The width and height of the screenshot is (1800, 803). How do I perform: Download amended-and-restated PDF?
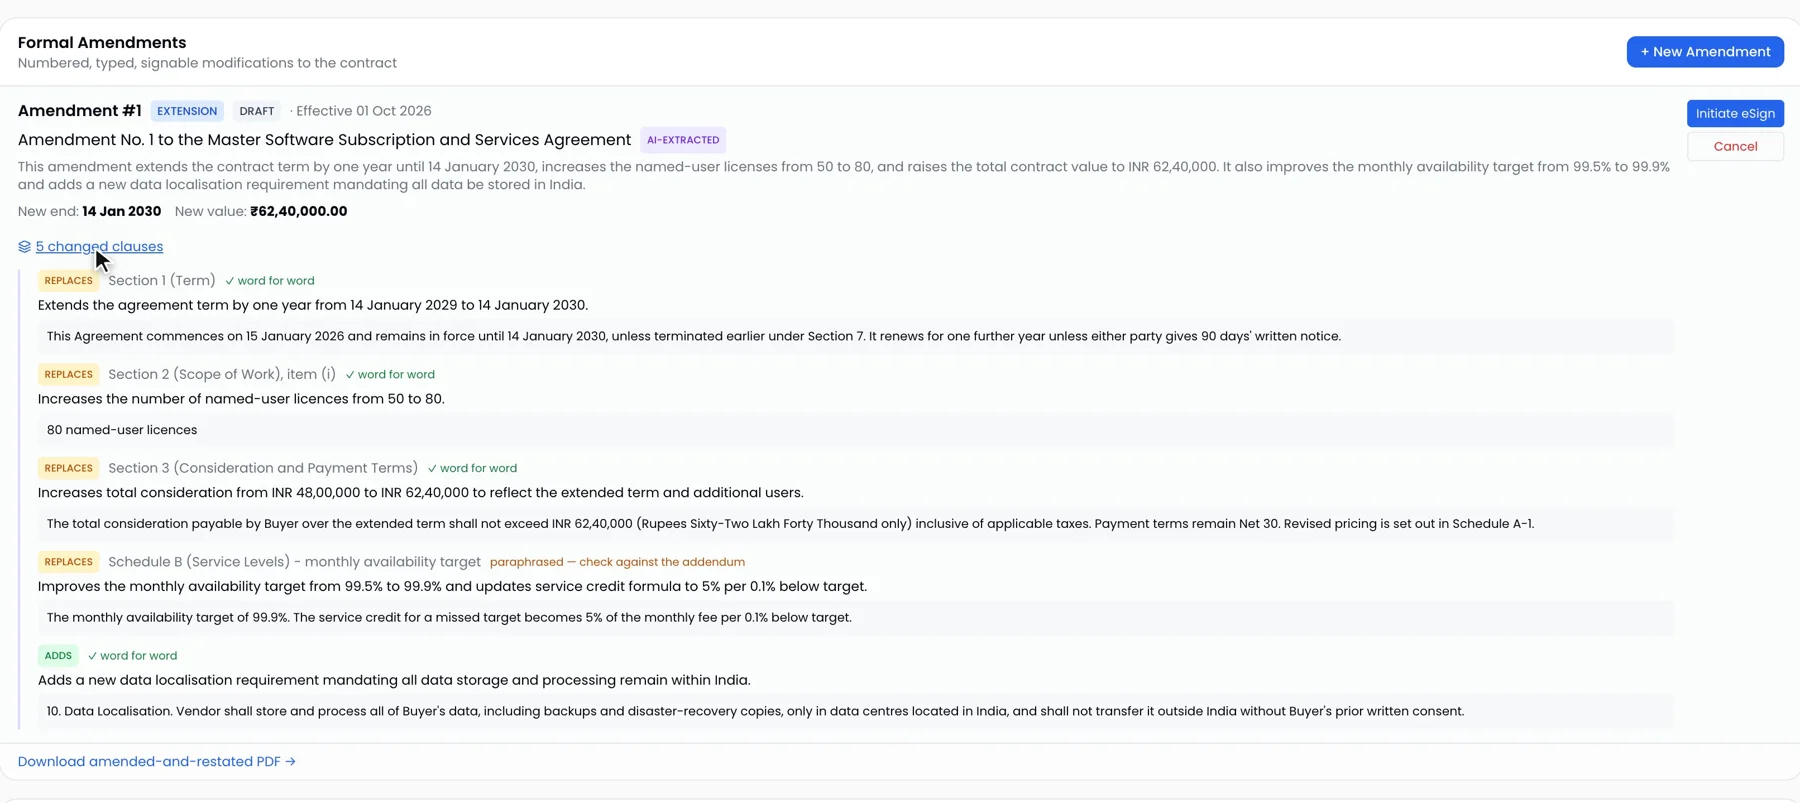157,761
